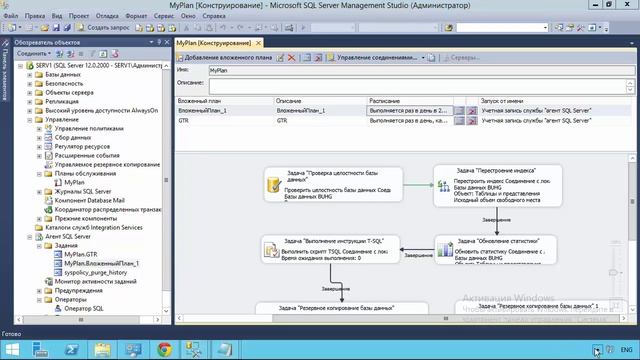Click the designer zoom slider handle
Image resolution: width=640 pixels, height=360 pixels.
click(x=613, y=272)
